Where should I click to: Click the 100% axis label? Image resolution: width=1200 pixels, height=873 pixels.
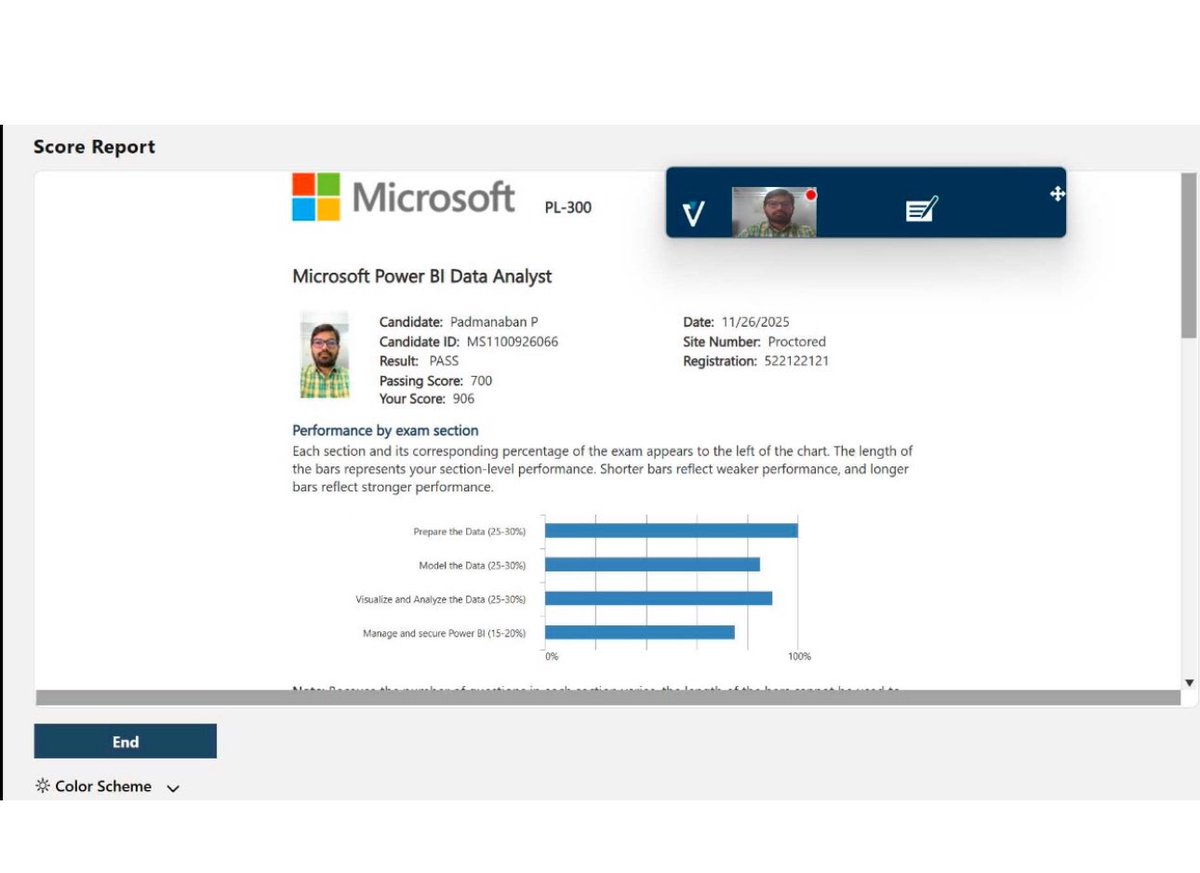click(x=799, y=657)
